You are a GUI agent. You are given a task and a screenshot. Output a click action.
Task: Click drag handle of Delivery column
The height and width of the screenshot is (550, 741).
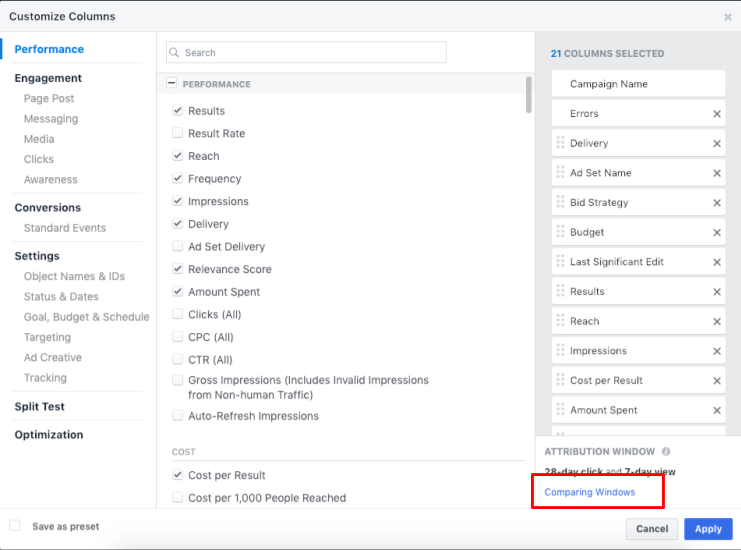click(560, 142)
